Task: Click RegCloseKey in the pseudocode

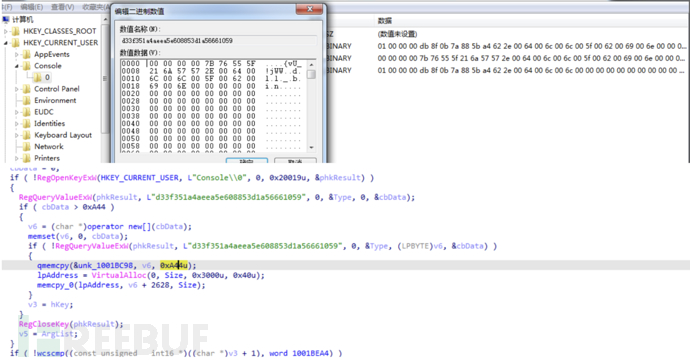Action: [x=44, y=324]
